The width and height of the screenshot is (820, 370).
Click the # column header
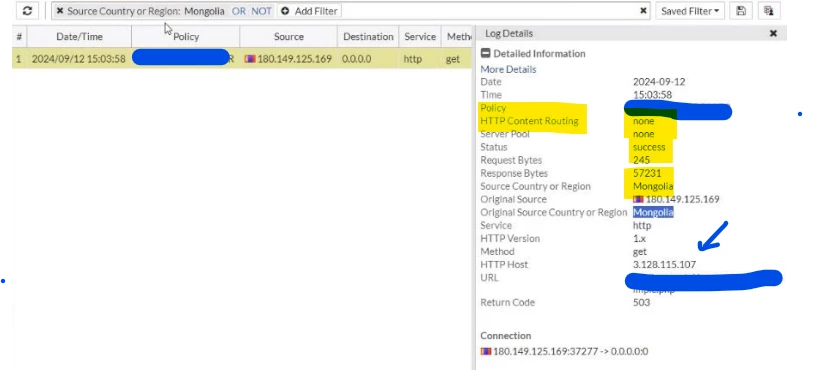(19, 37)
